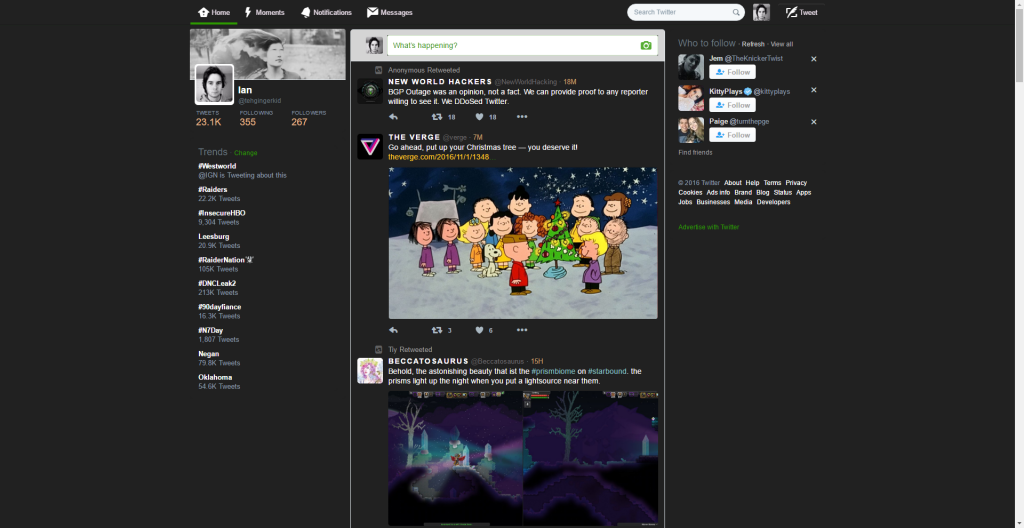Image resolution: width=1024 pixels, height=528 pixels.
Task: Open the #RaiderNation trend
Action: 226,260
